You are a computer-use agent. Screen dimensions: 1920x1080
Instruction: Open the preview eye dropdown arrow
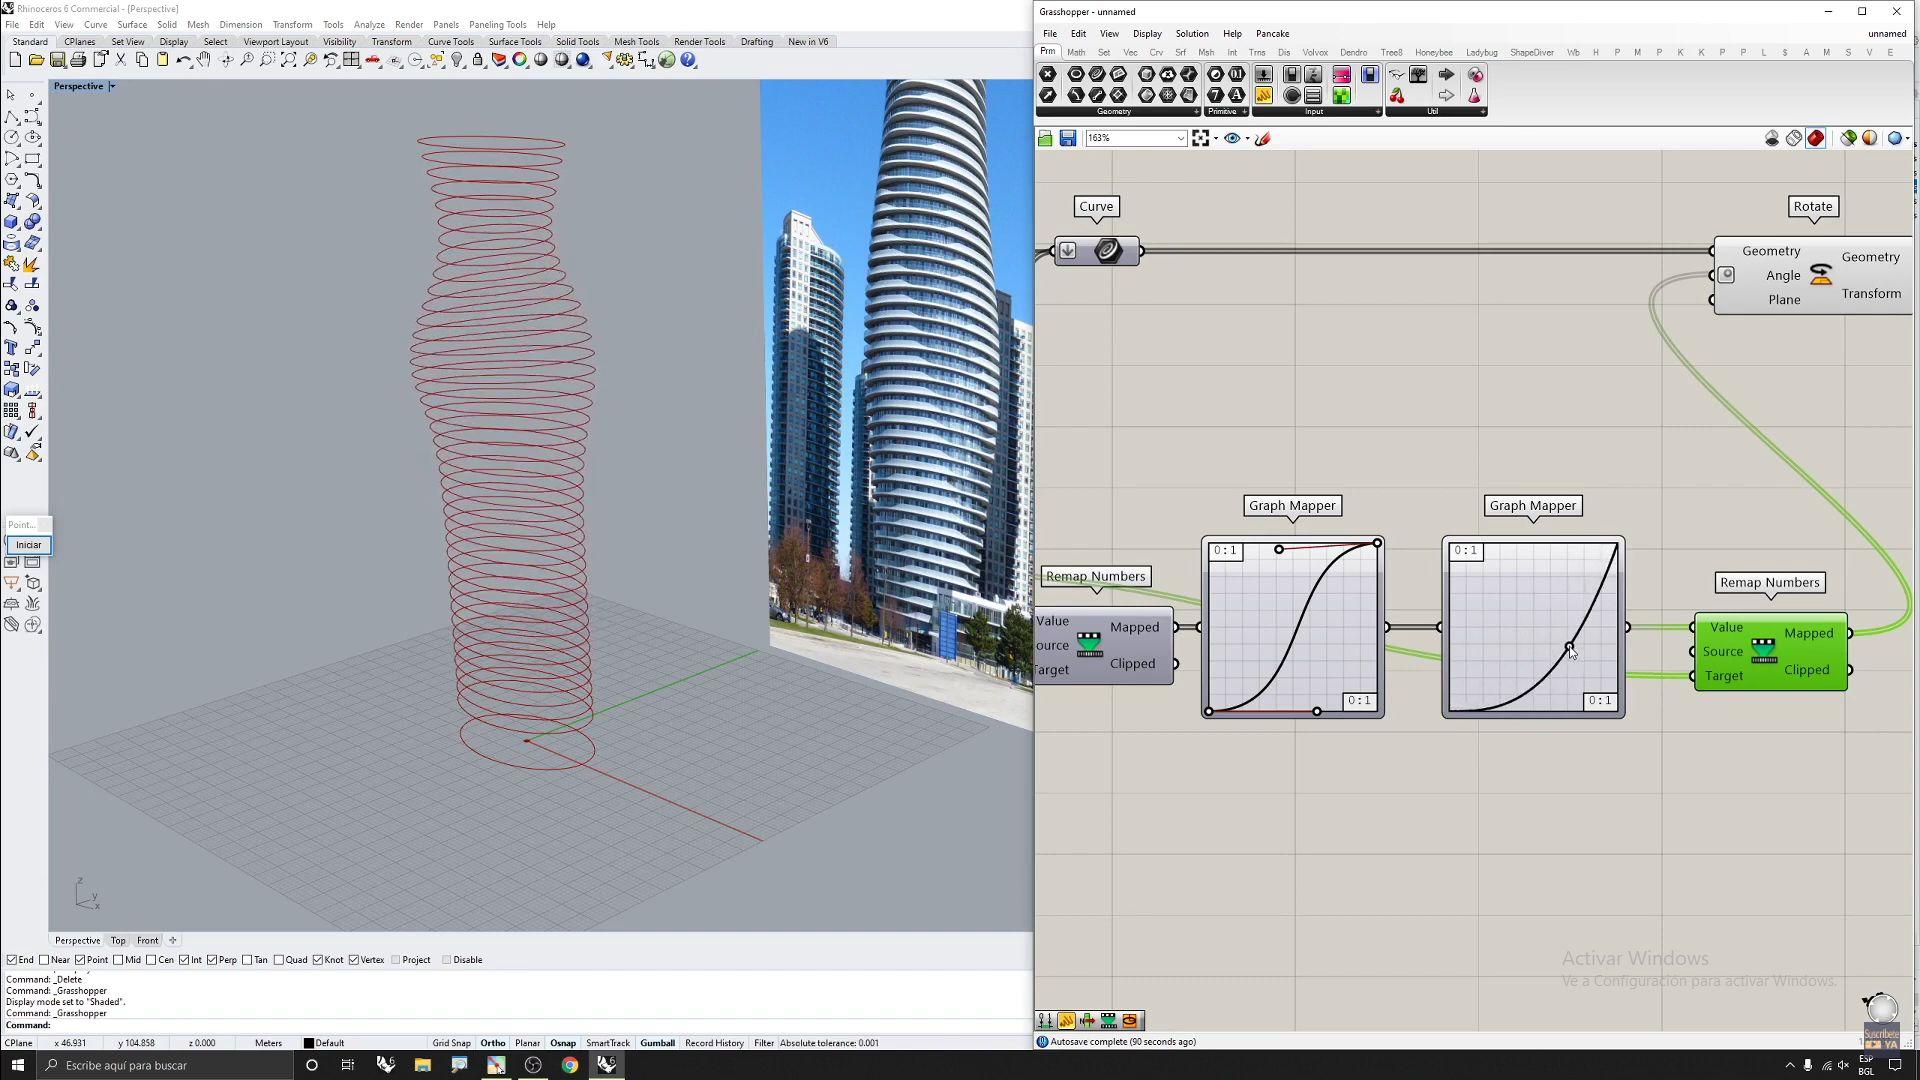[1247, 138]
